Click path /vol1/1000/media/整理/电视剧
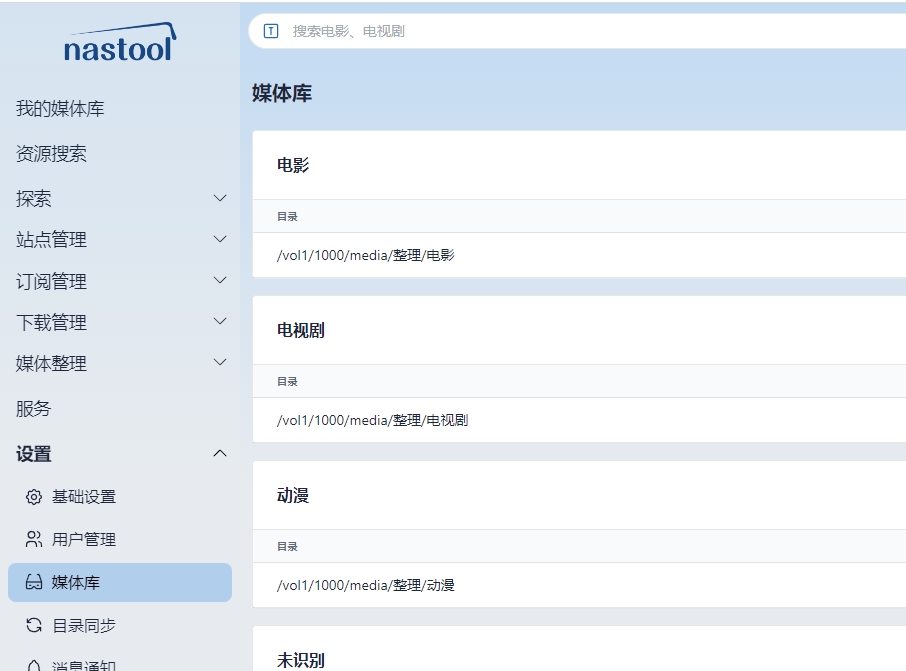Image resolution: width=906 pixels, height=671 pixels. 373,420
